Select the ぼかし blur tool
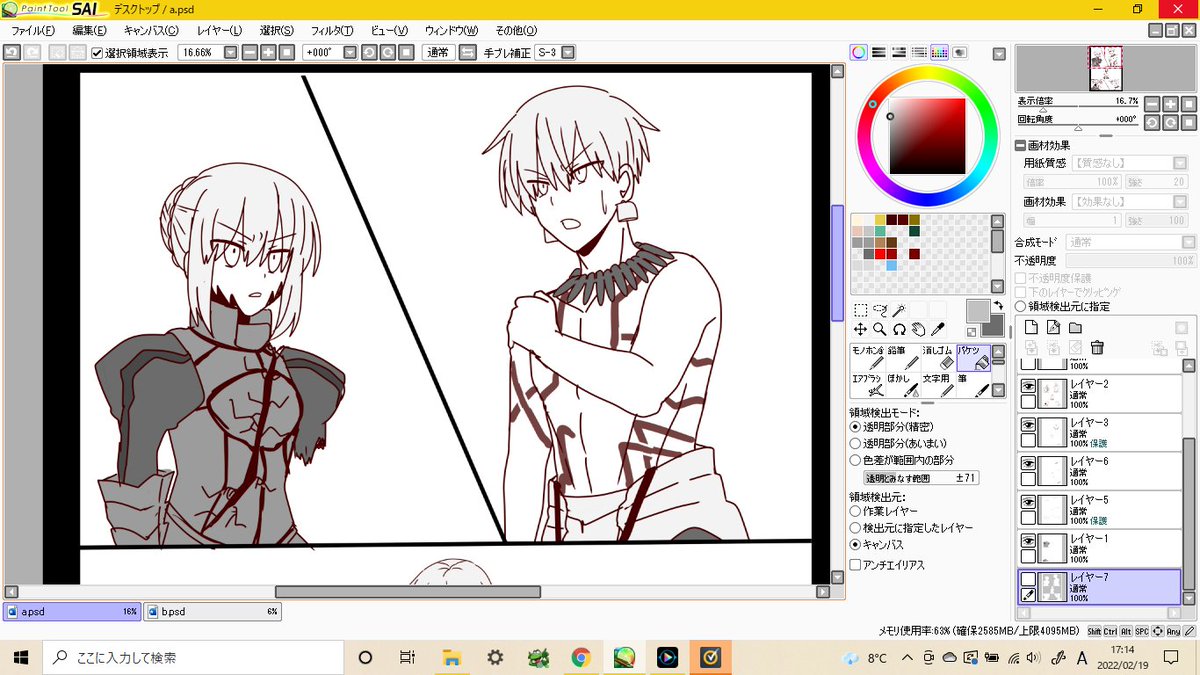The image size is (1200, 675). 901,386
